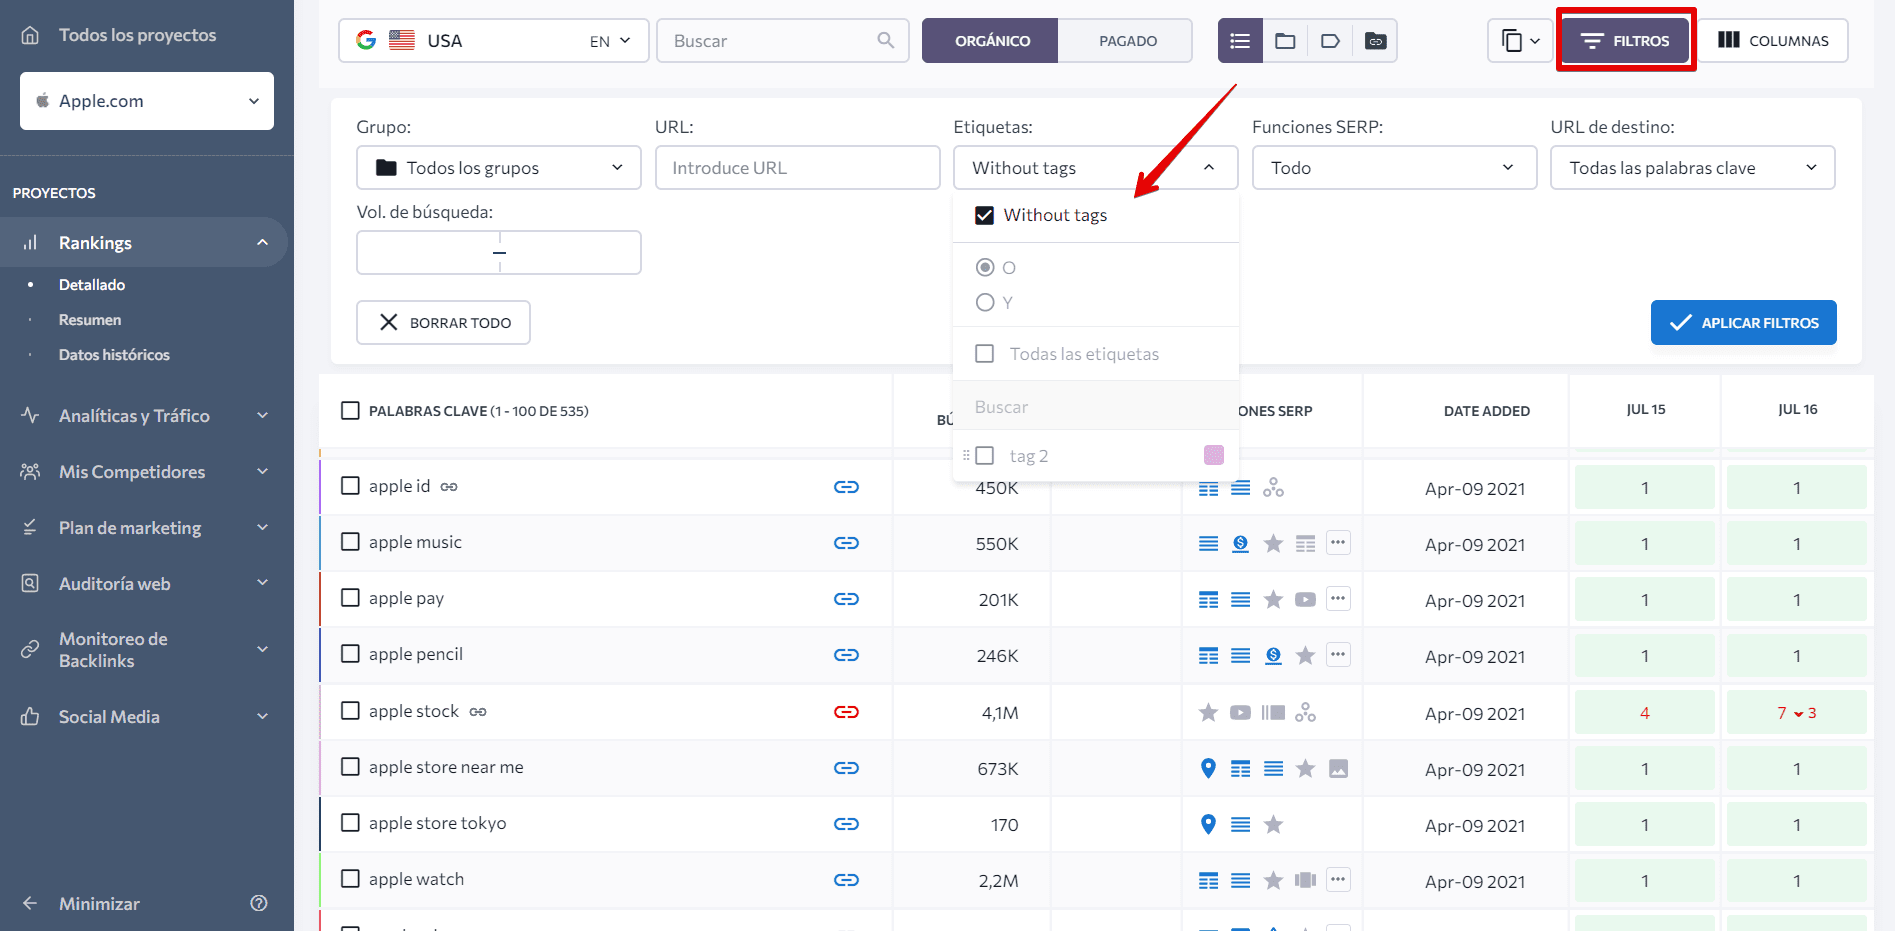Open Detallado rankings view
The image size is (1895, 931).
(92, 285)
